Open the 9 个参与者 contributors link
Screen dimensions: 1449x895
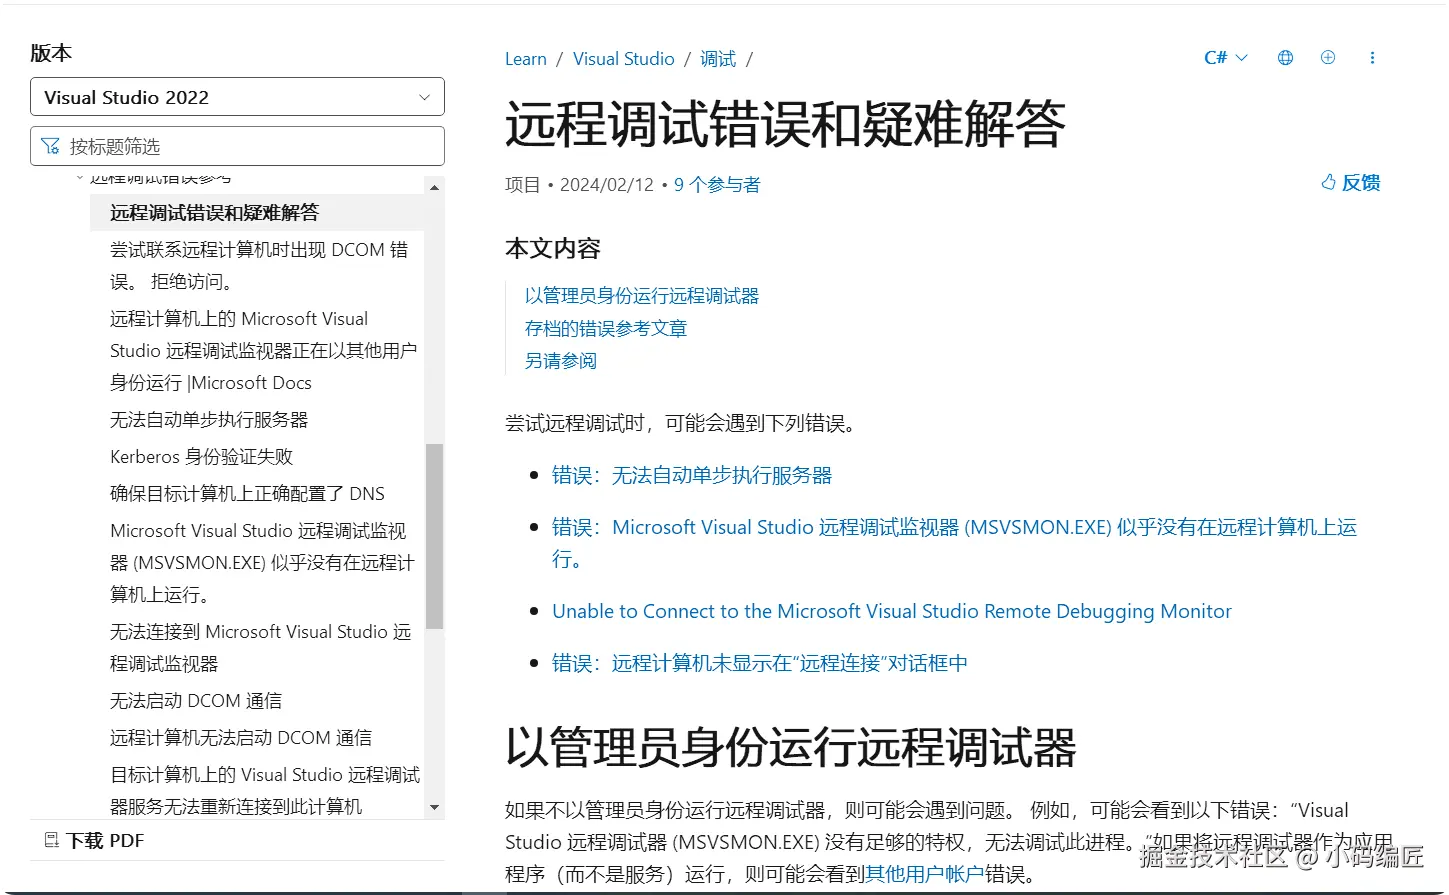pyautogui.click(x=717, y=185)
